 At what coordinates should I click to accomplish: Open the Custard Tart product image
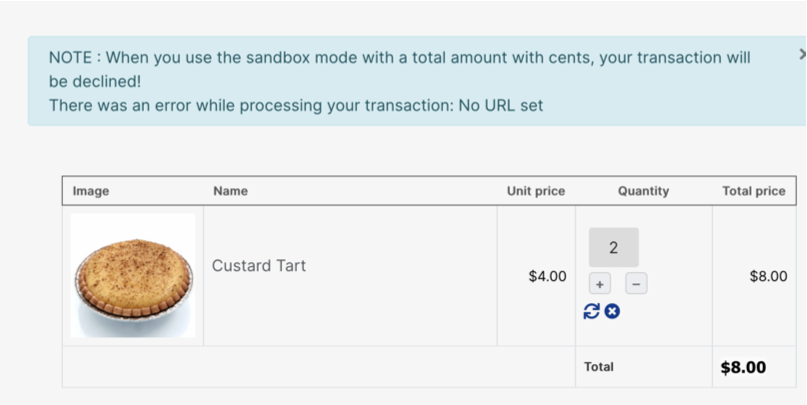coord(133,276)
